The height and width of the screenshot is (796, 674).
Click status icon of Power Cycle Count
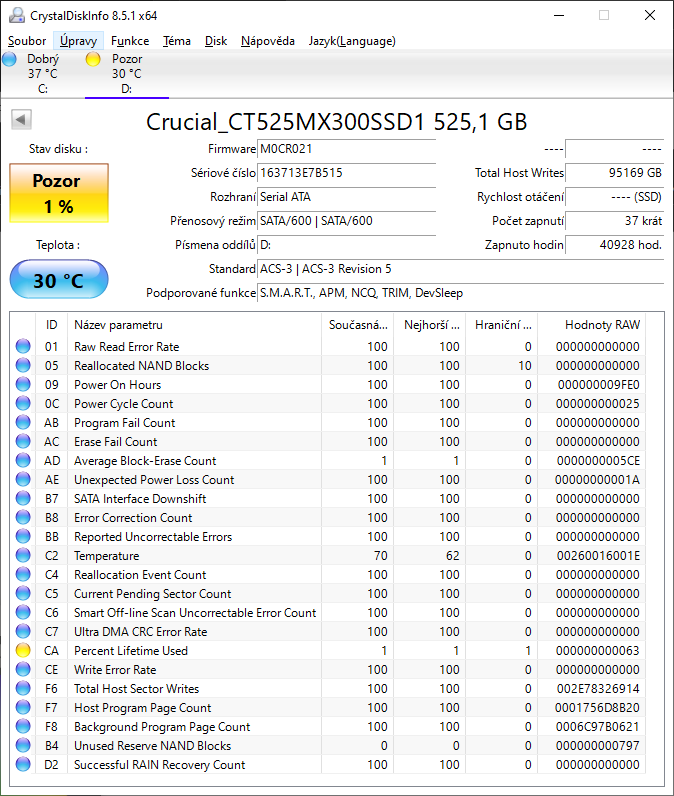(23, 403)
